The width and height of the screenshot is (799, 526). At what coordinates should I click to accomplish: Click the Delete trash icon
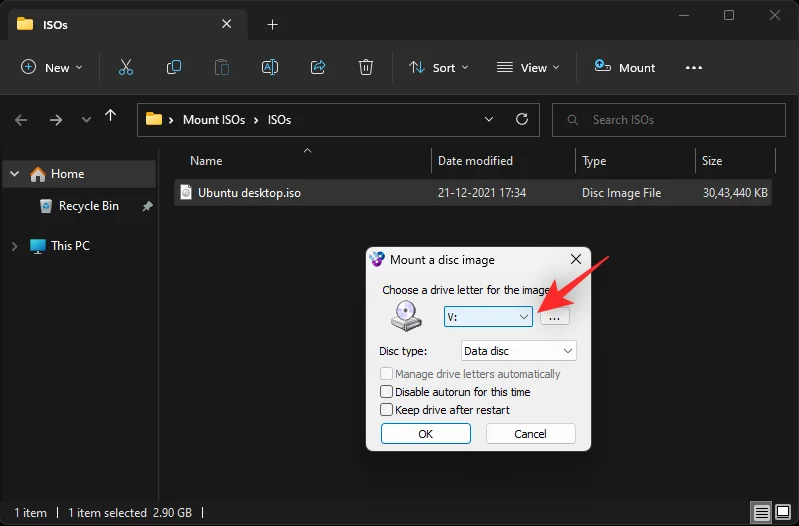point(366,67)
